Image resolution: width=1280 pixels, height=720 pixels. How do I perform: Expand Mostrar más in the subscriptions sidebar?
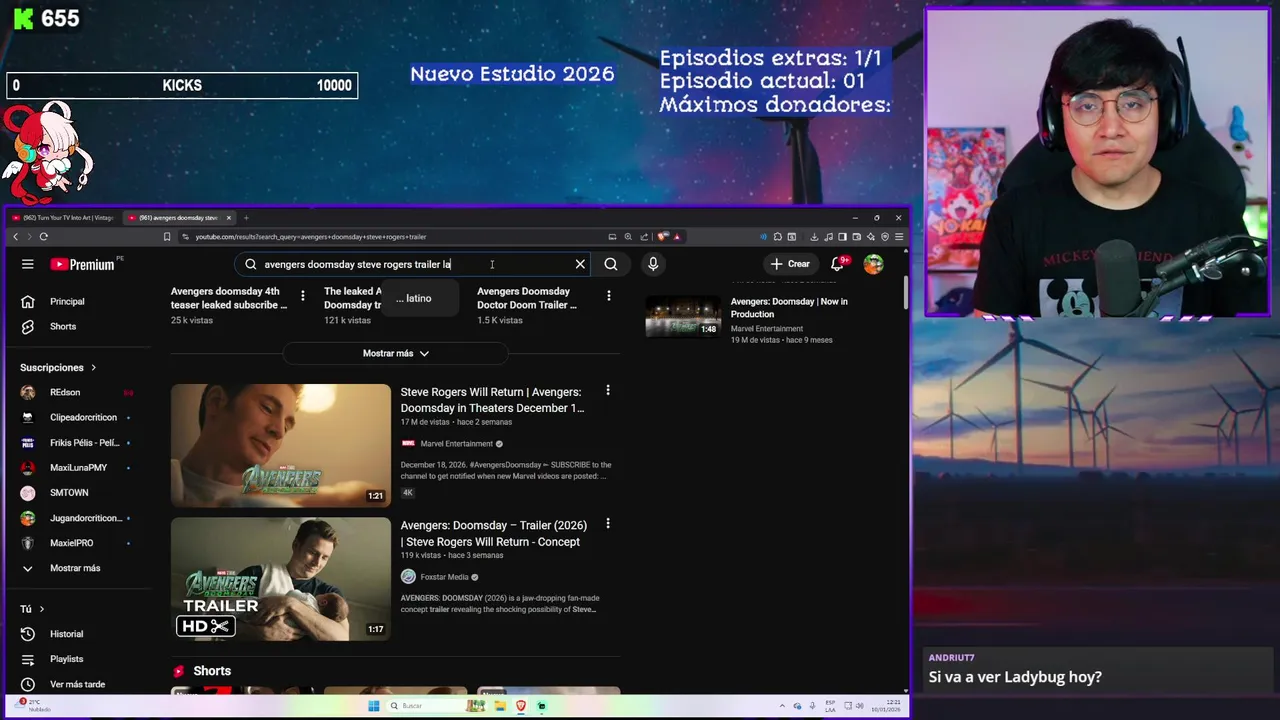coord(75,568)
